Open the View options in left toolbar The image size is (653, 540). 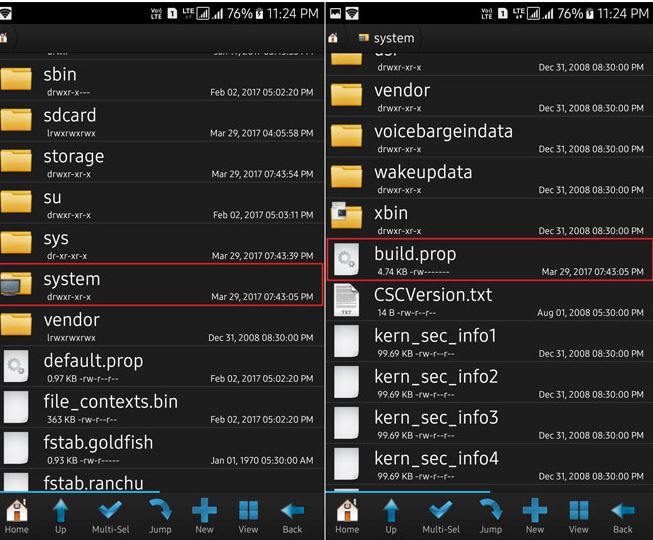point(248,514)
